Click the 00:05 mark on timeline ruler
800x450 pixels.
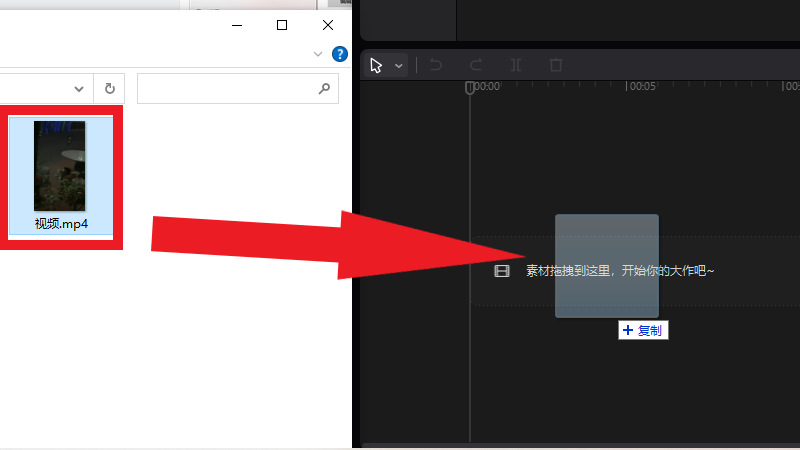(640, 87)
